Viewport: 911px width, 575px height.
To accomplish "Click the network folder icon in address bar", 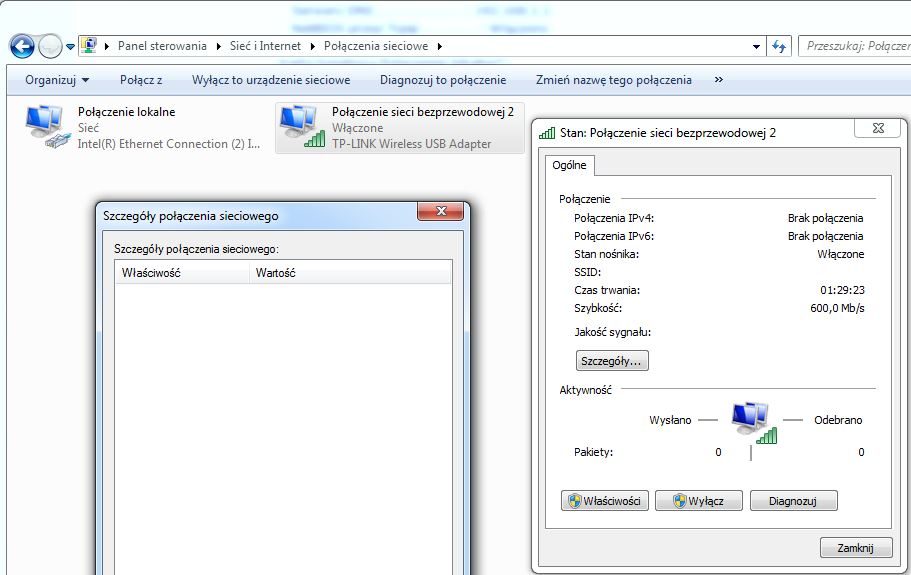I will pyautogui.click(x=90, y=46).
